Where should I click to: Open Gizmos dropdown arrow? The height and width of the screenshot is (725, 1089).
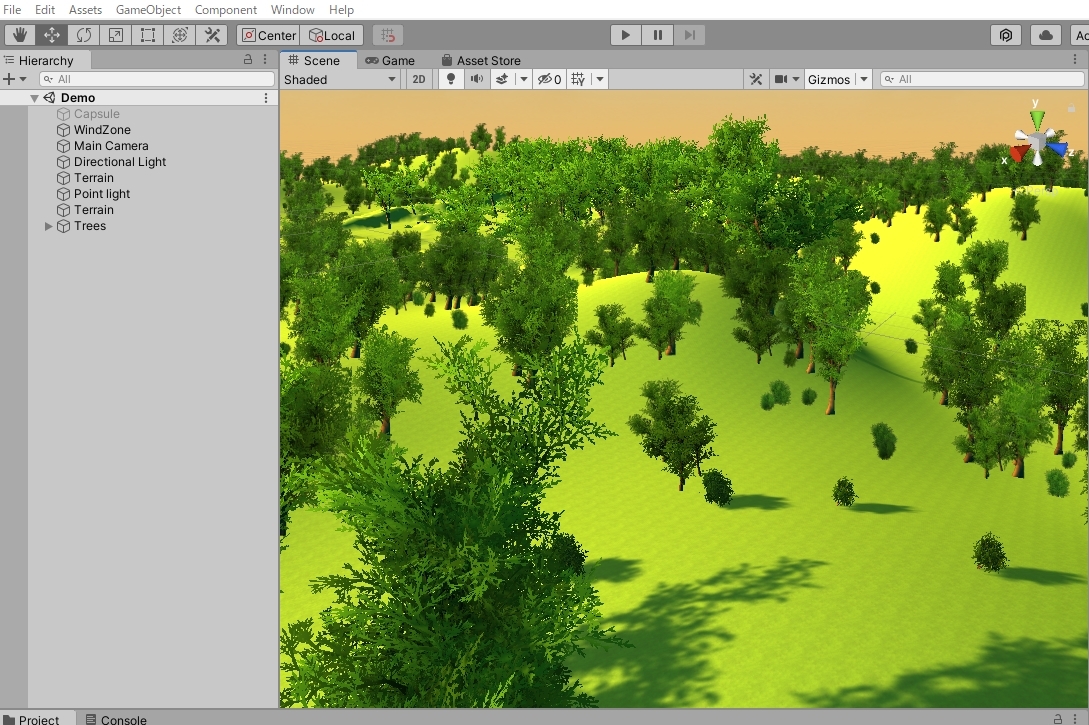coord(864,79)
